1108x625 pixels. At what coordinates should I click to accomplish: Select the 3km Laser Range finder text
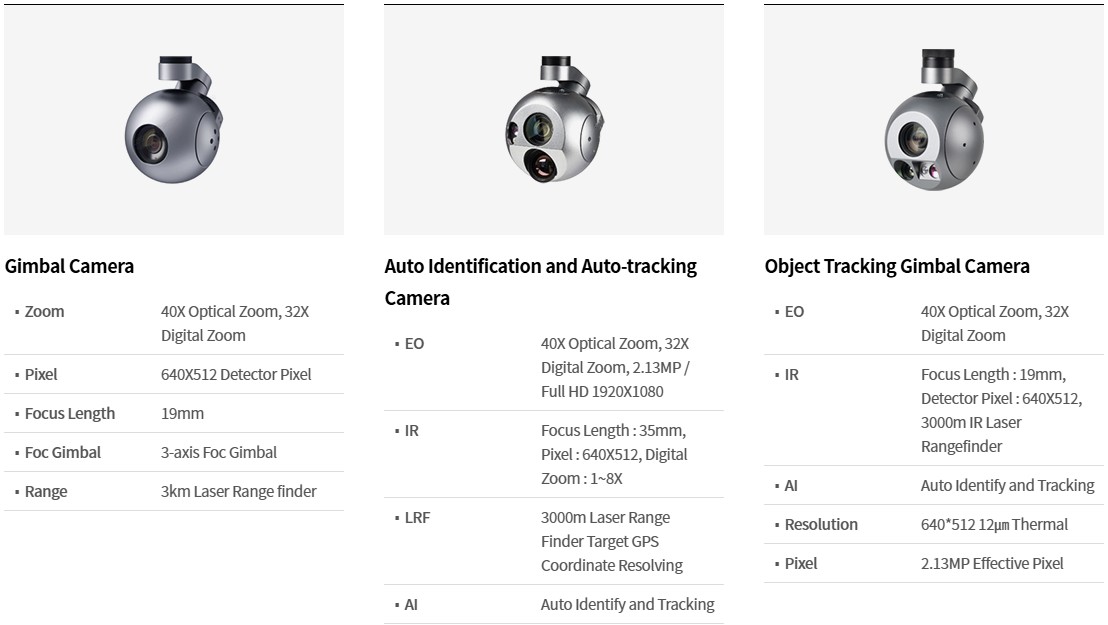click(x=238, y=491)
